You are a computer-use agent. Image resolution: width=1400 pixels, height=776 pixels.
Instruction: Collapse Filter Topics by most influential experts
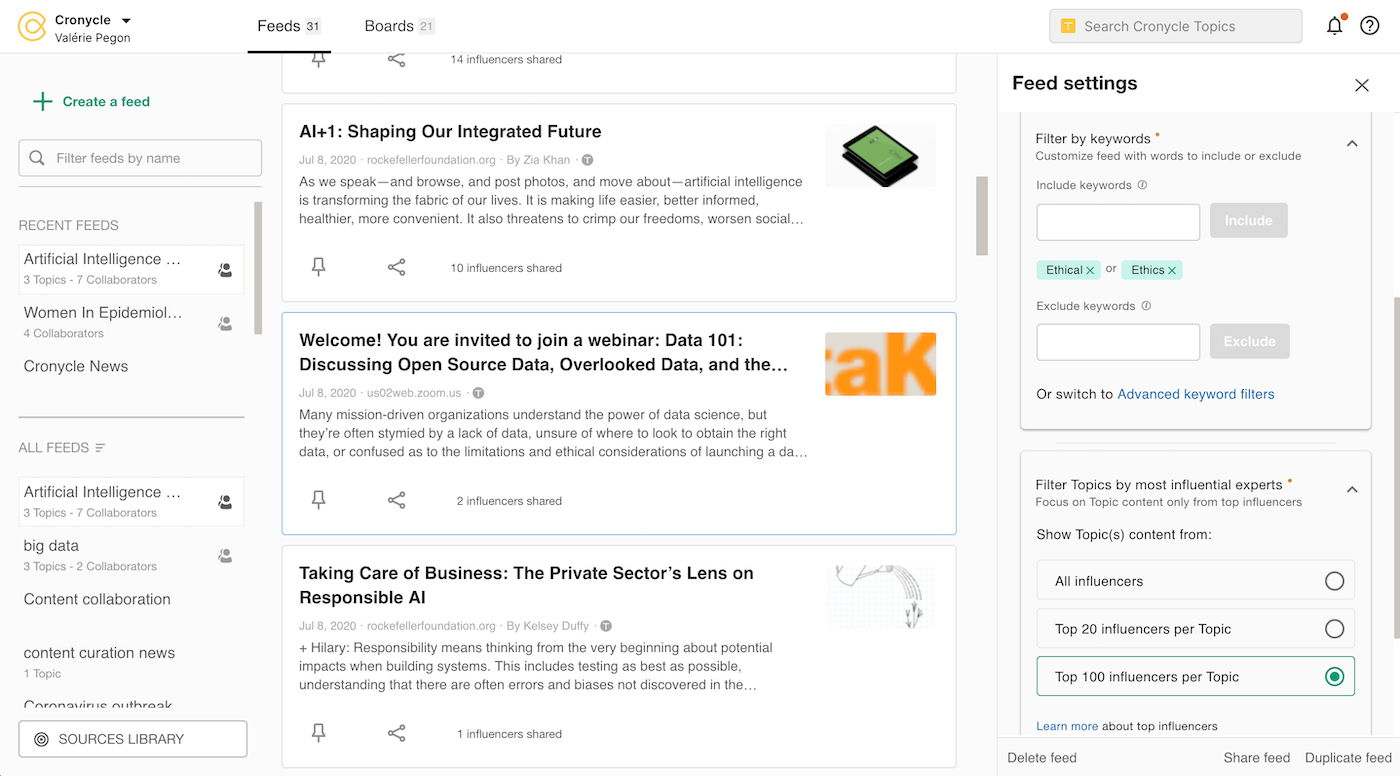[1352, 490]
